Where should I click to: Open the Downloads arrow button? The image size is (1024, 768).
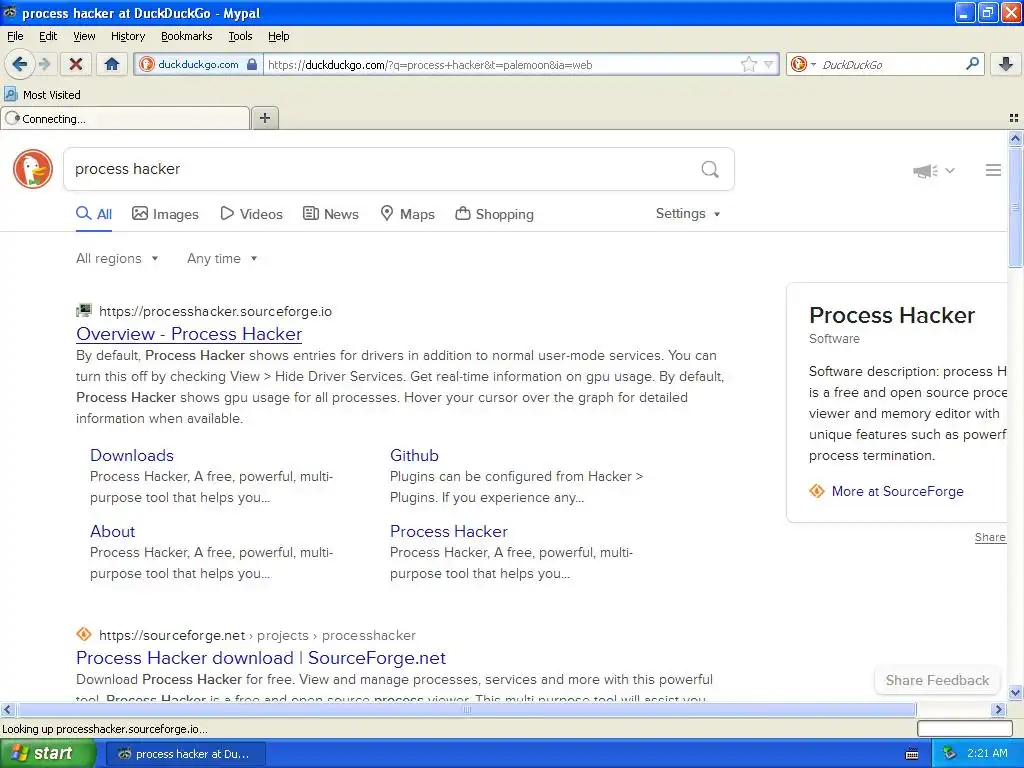click(1006, 64)
